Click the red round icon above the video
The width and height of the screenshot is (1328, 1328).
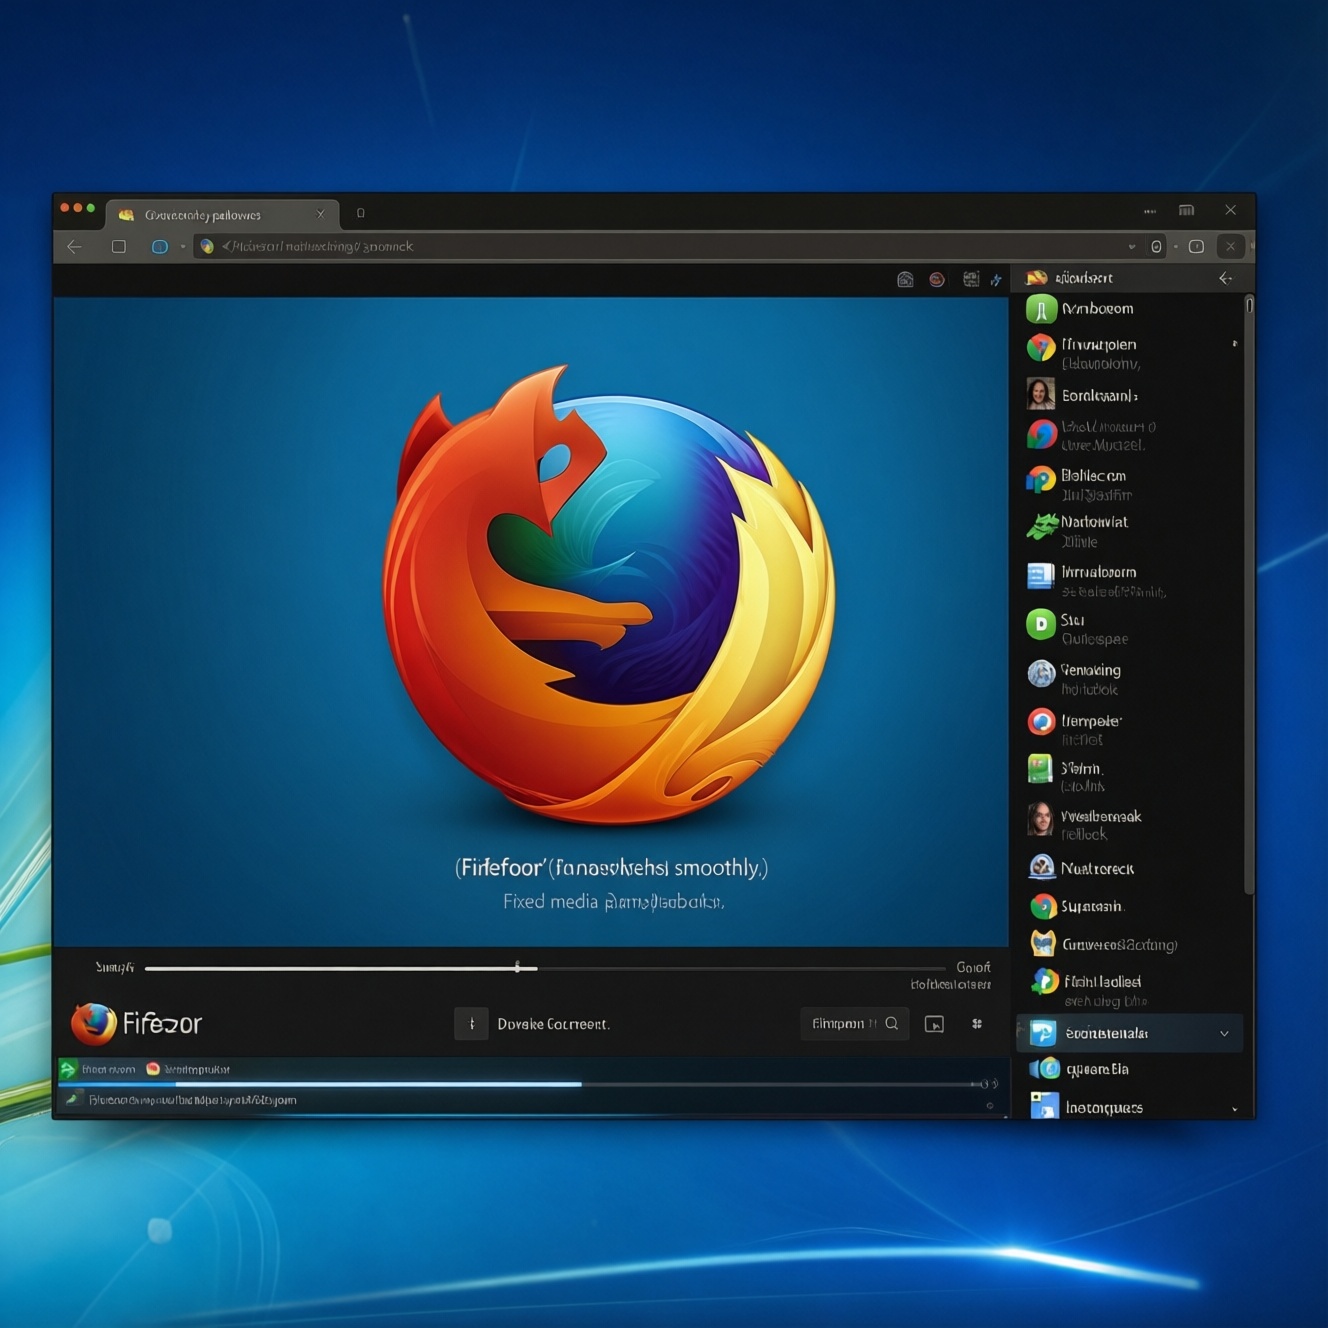click(937, 280)
